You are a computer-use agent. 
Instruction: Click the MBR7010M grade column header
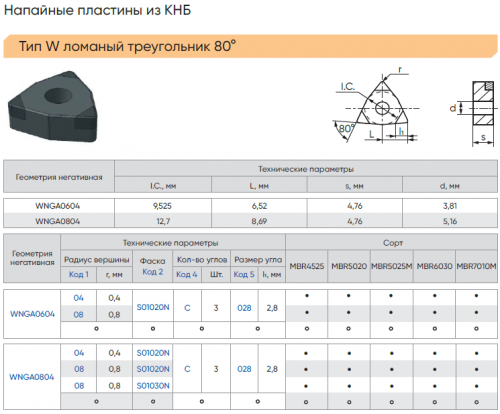click(x=476, y=266)
